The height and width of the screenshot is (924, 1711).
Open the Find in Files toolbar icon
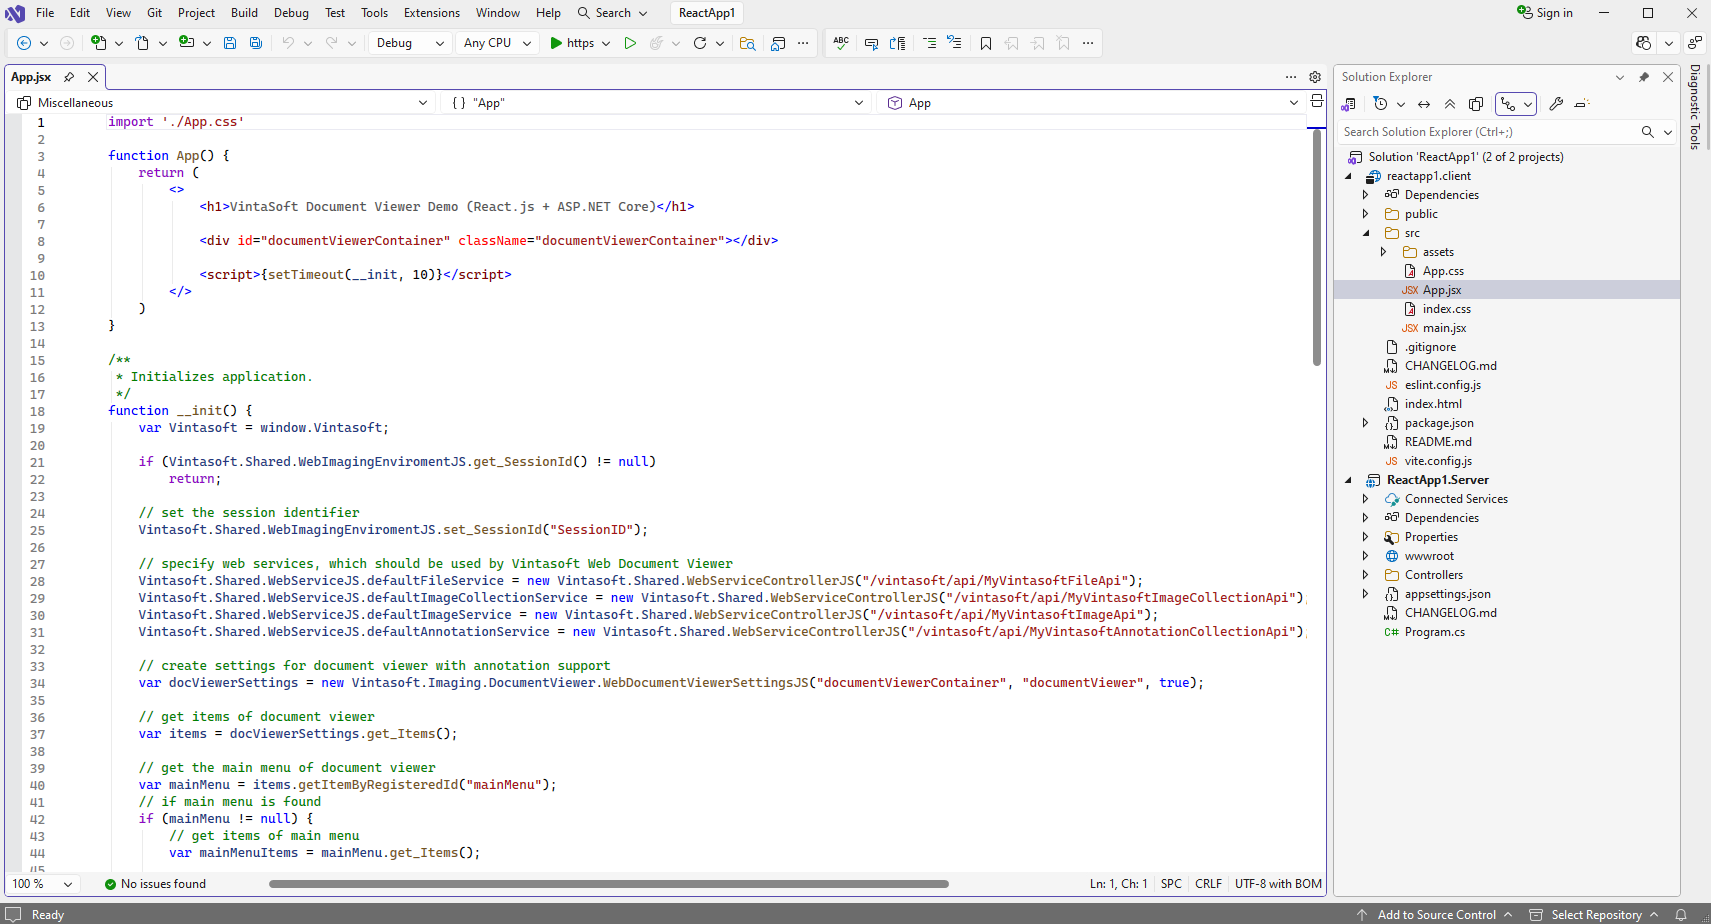click(747, 43)
